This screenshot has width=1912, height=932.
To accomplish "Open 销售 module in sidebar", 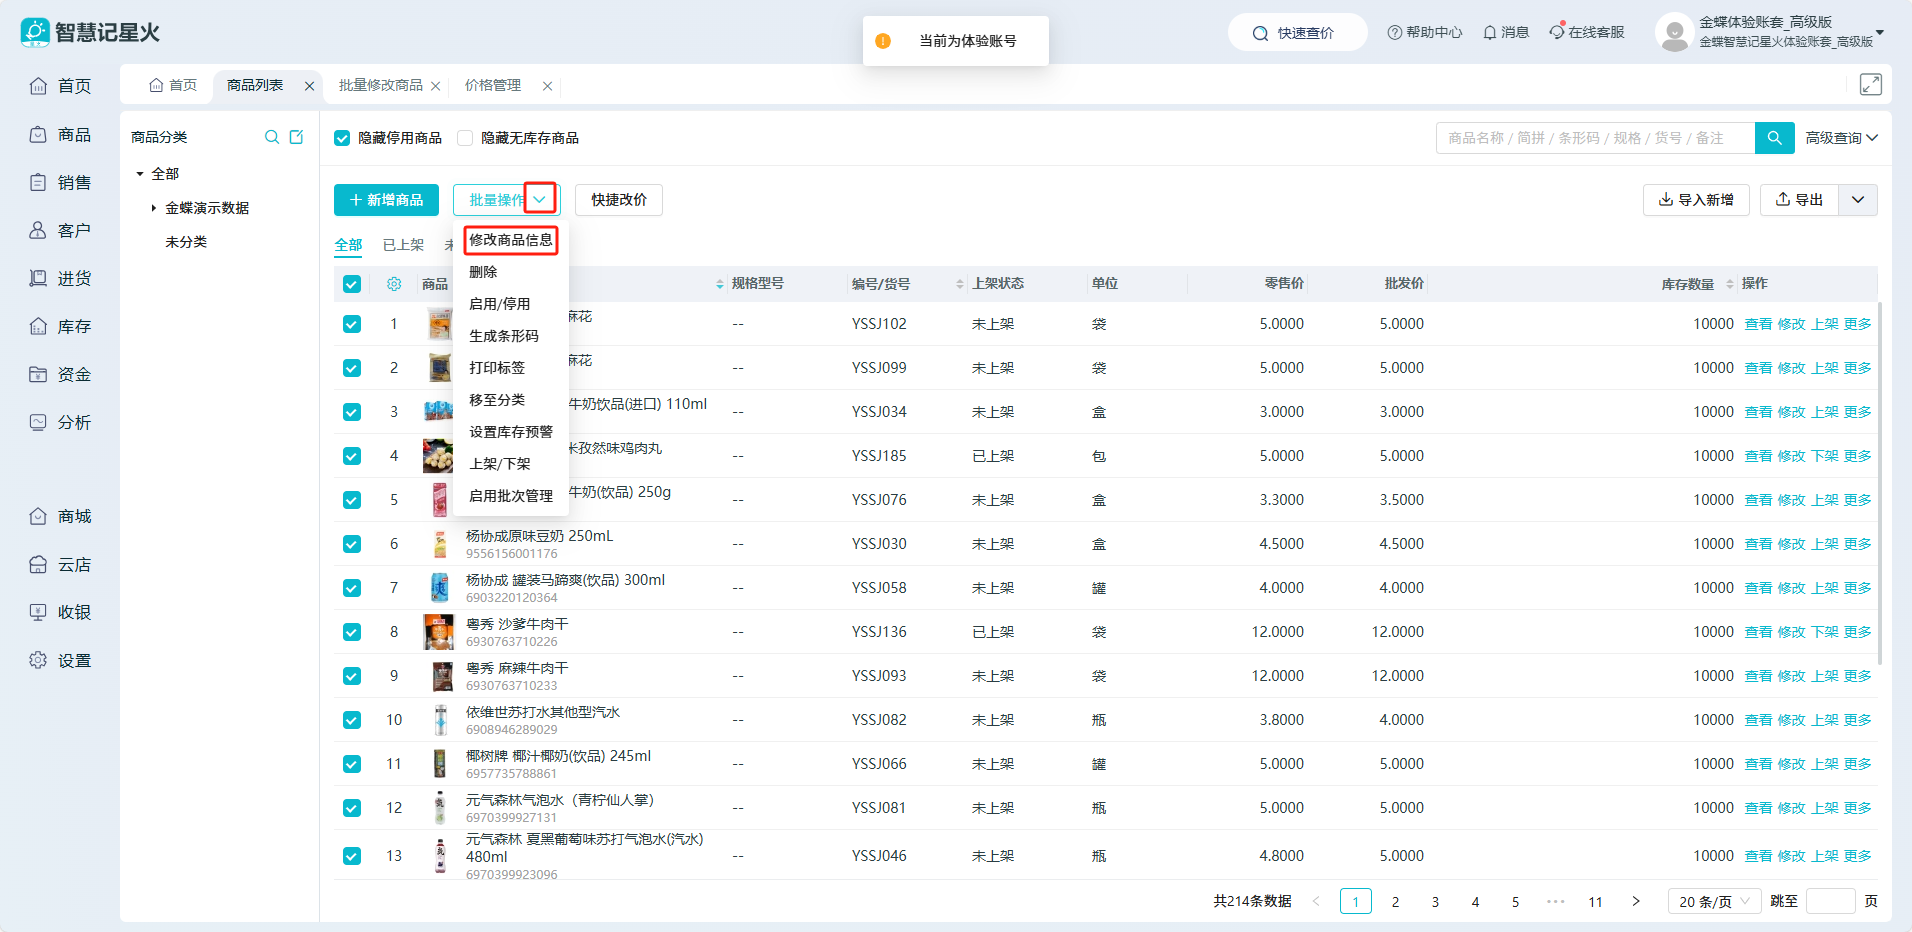I will pyautogui.click(x=60, y=182).
